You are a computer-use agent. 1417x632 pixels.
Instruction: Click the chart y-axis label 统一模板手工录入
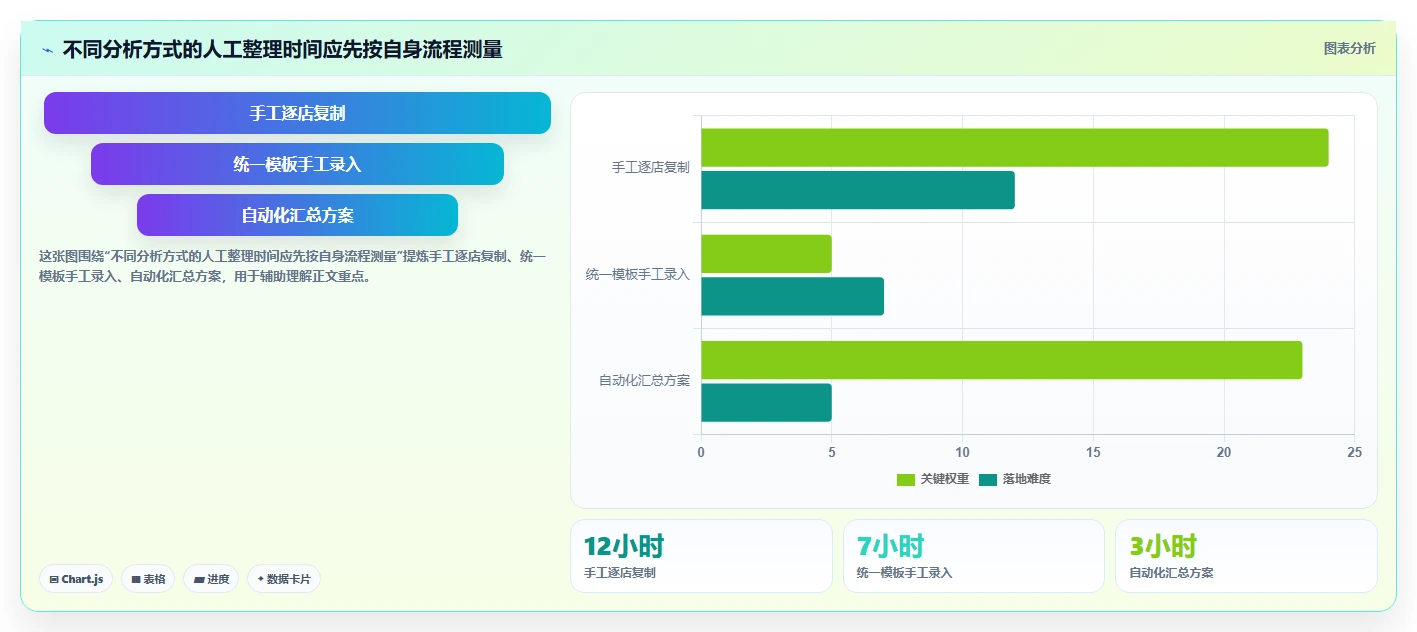pos(638,274)
